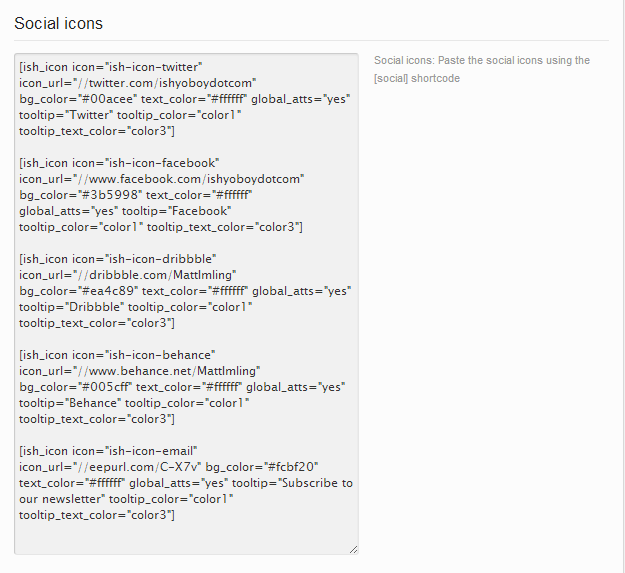This screenshot has height=573, width=625.
Task: Place cursor on "ish-icon-twitter" text
Action: (x=153, y=67)
